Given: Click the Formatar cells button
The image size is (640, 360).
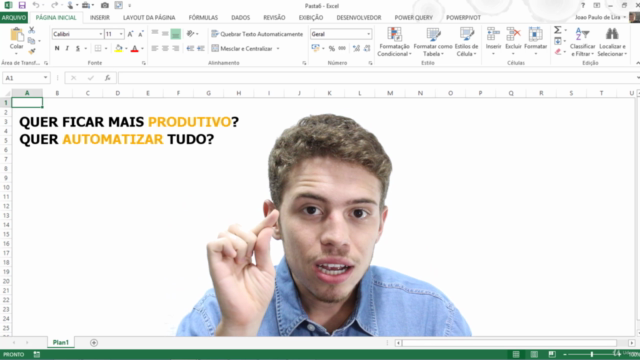Looking at the screenshot, I should tap(536, 42).
